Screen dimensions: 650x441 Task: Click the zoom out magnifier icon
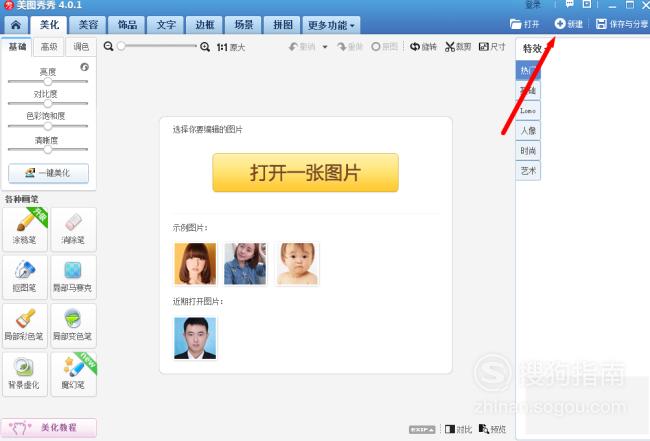coord(109,46)
